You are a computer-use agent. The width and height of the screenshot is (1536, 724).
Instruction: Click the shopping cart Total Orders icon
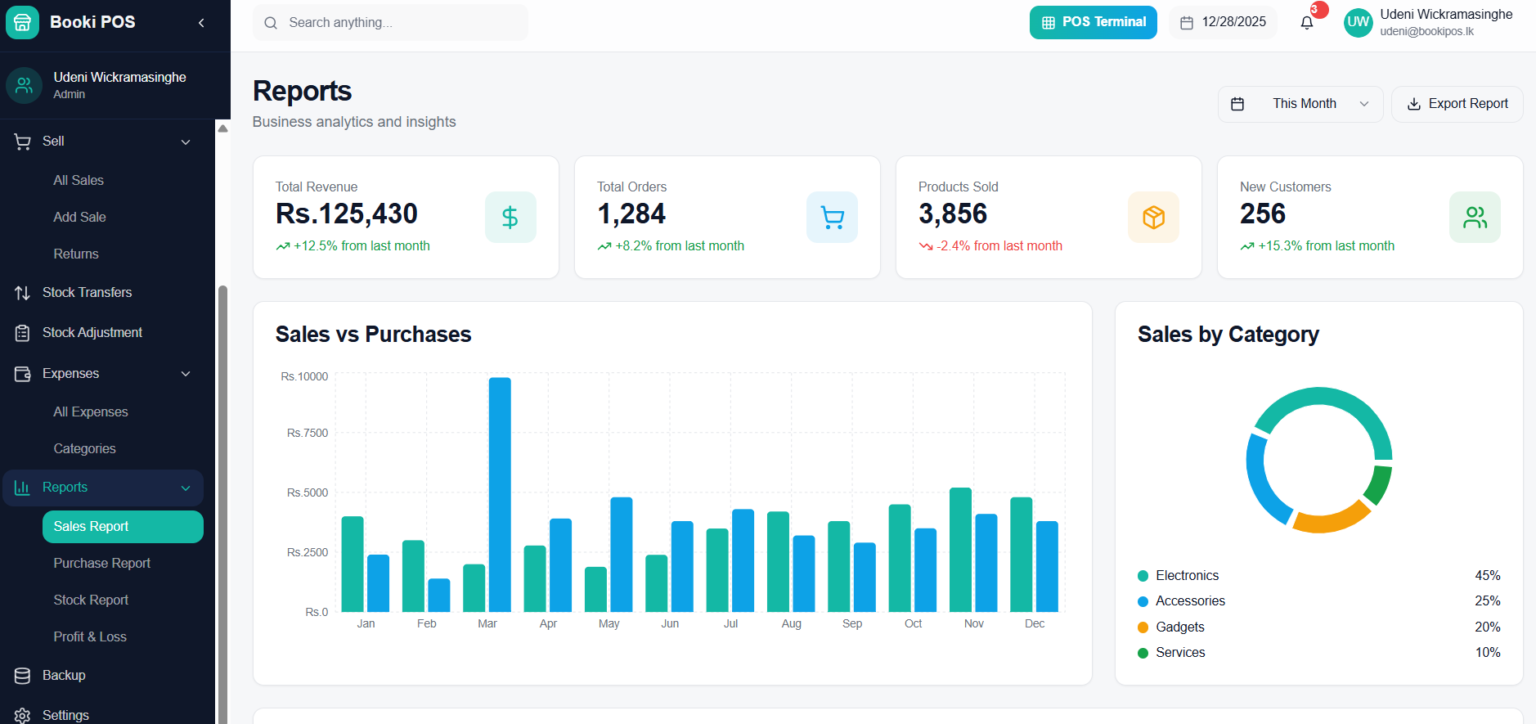coord(832,217)
